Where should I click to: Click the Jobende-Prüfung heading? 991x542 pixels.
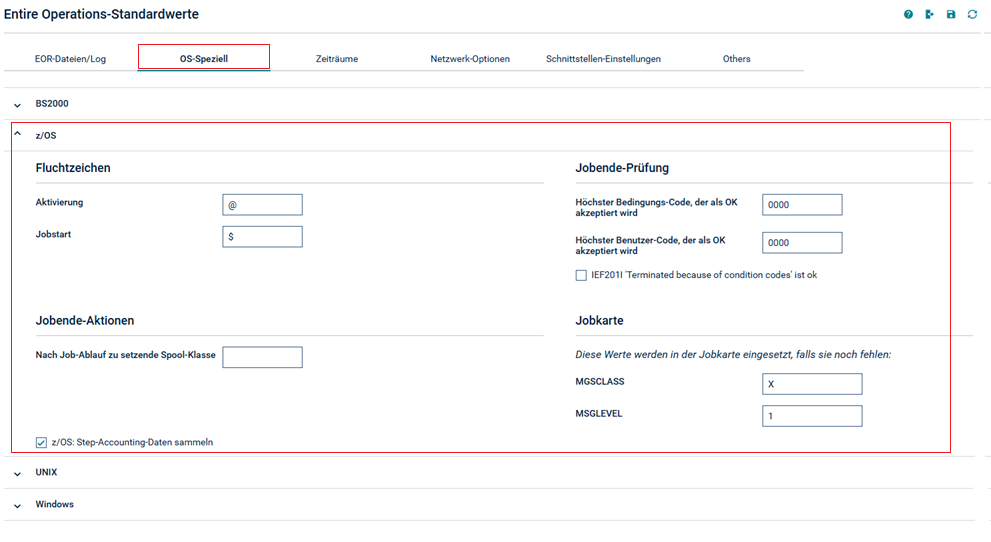click(622, 168)
